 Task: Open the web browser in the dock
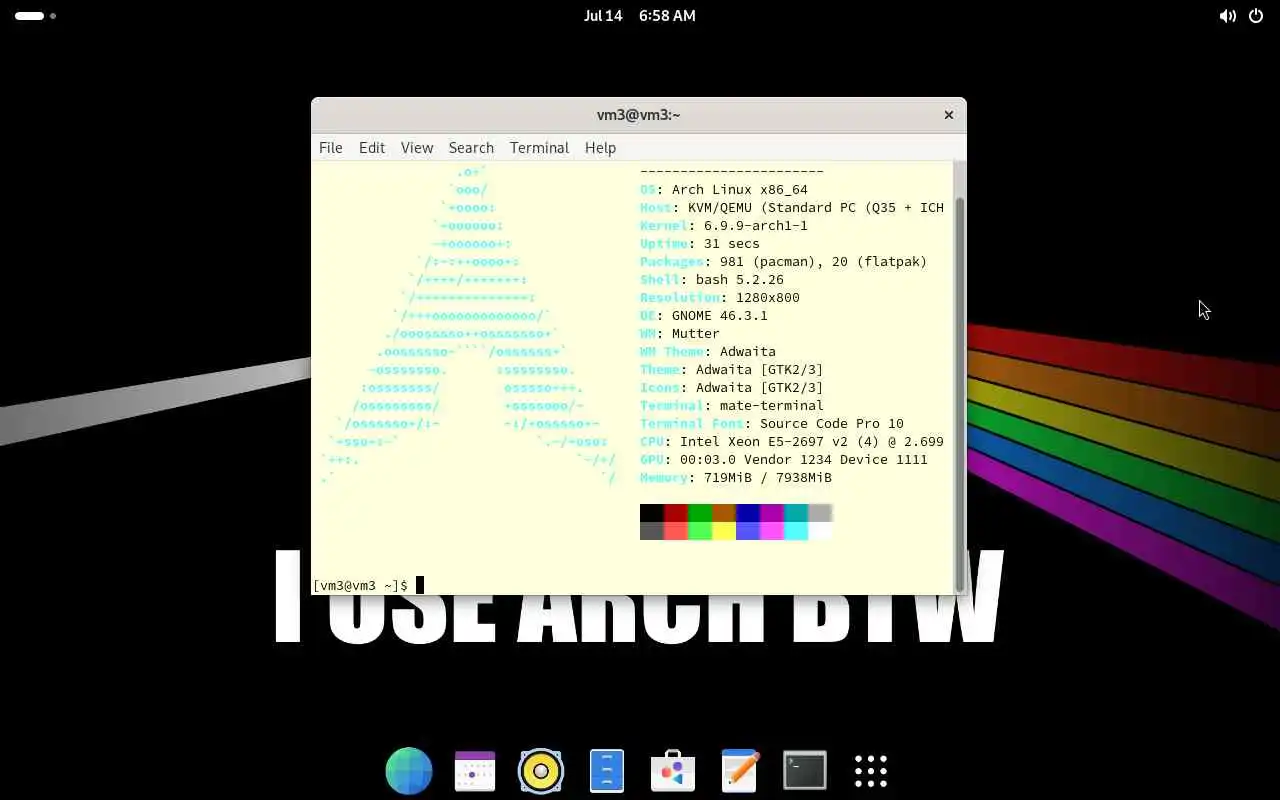pyautogui.click(x=409, y=771)
